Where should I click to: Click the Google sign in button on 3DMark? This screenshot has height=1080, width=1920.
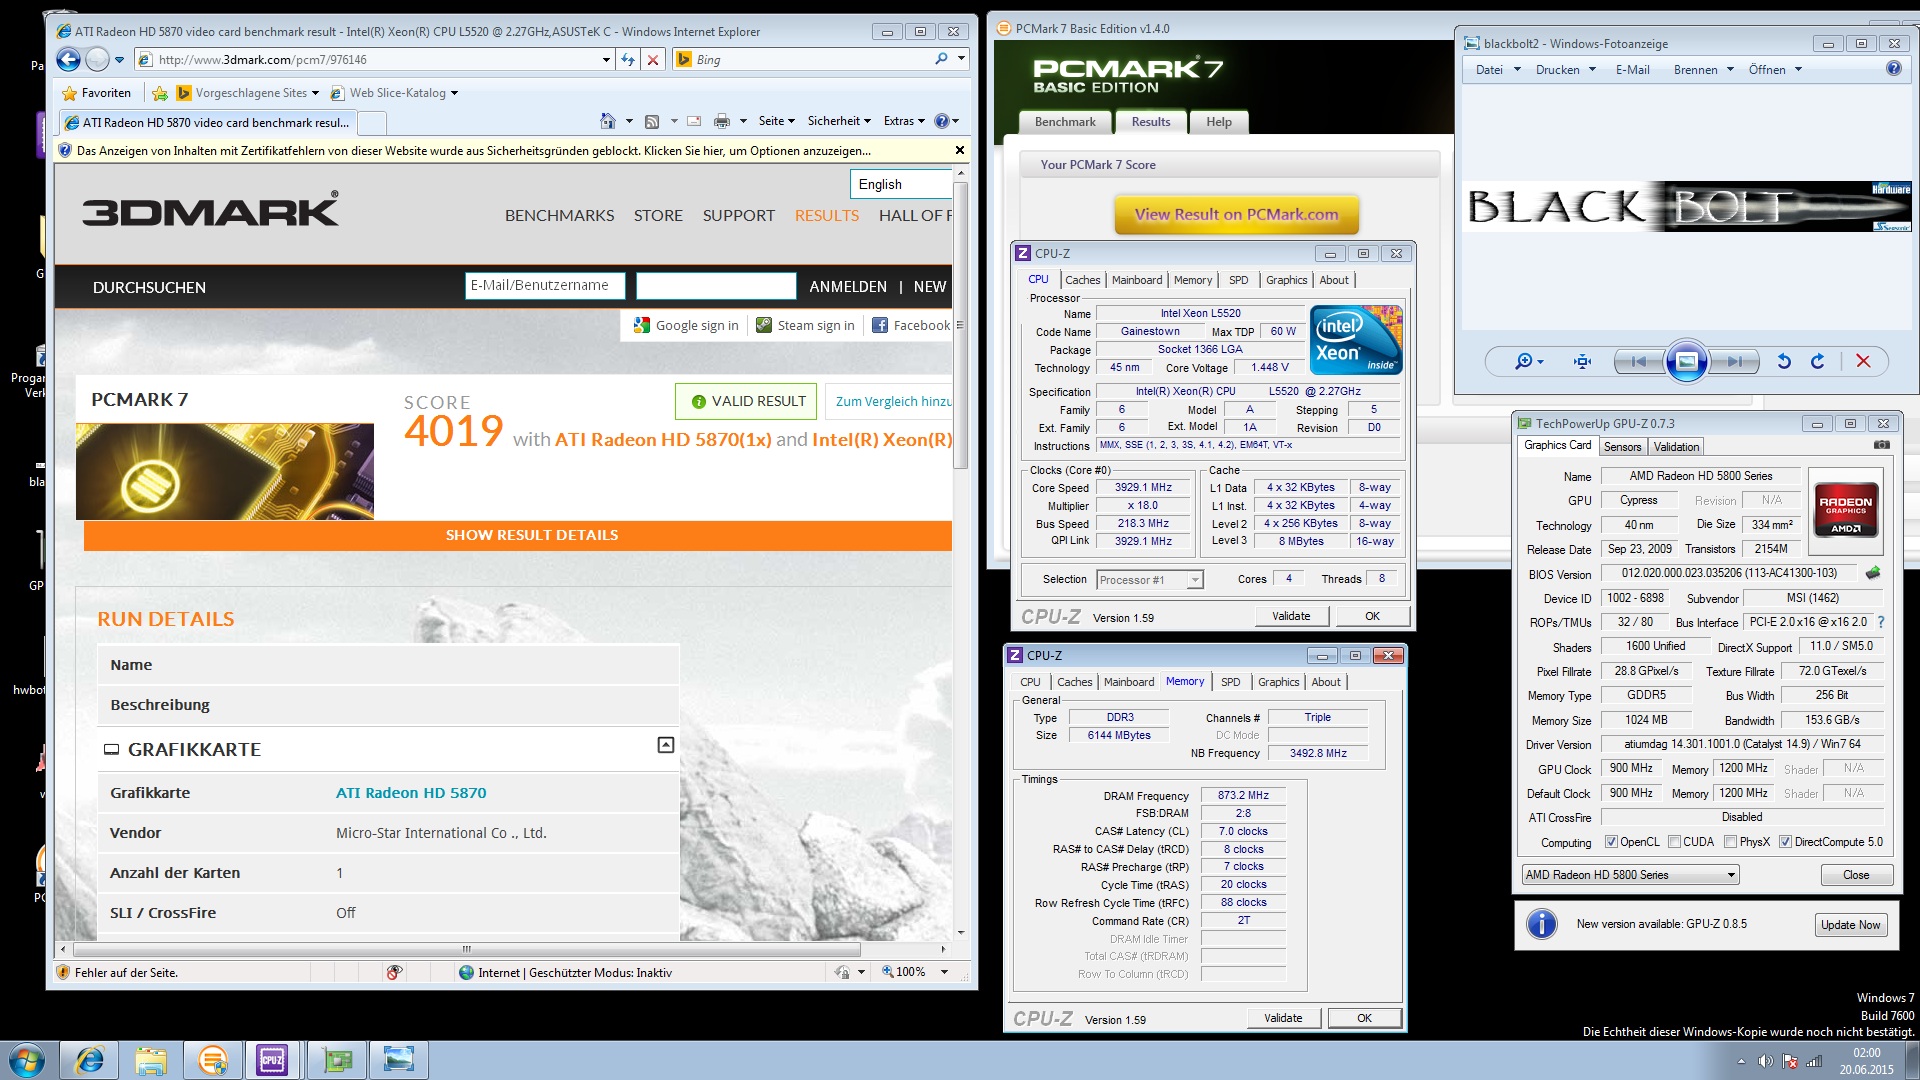[686, 325]
